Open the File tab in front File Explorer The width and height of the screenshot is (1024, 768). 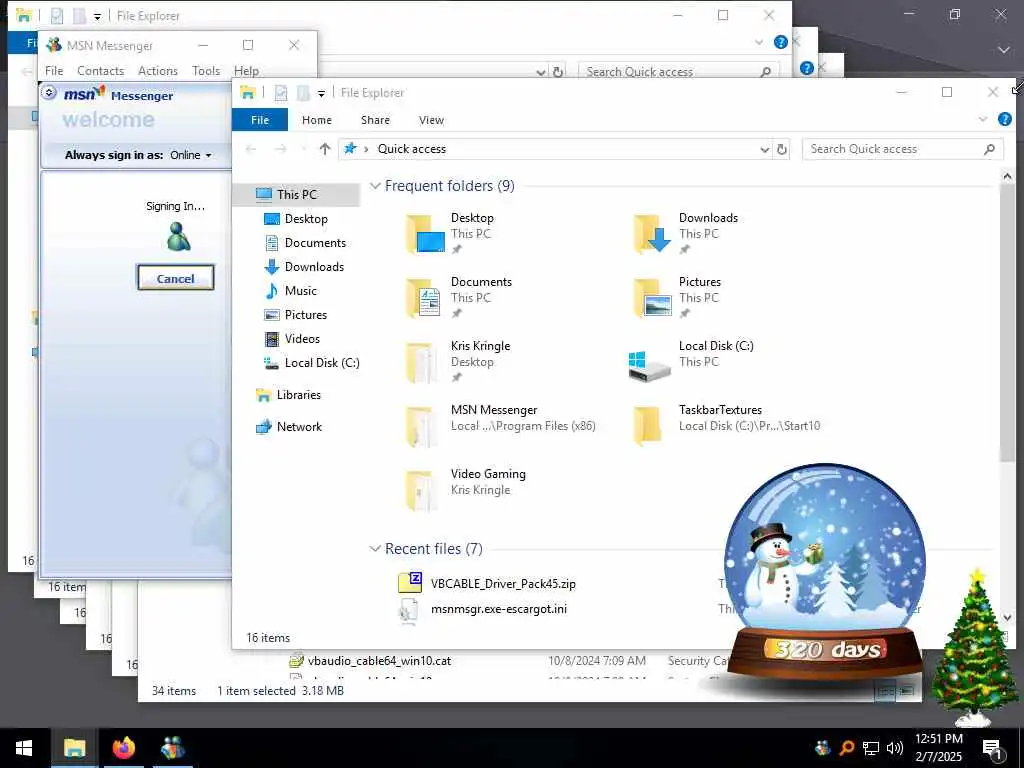(x=260, y=120)
